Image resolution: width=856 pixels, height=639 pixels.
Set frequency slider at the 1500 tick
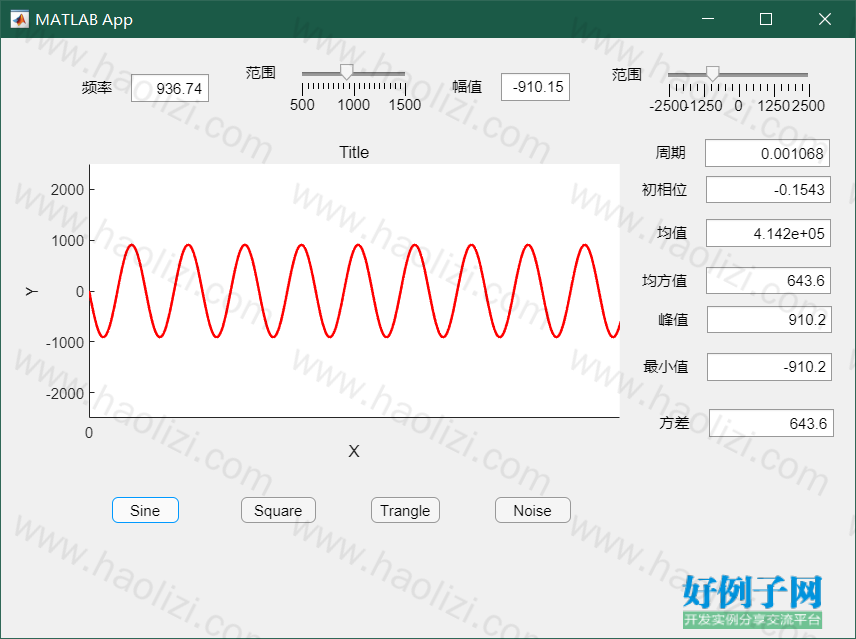pyautogui.click(x=405, y=88)
